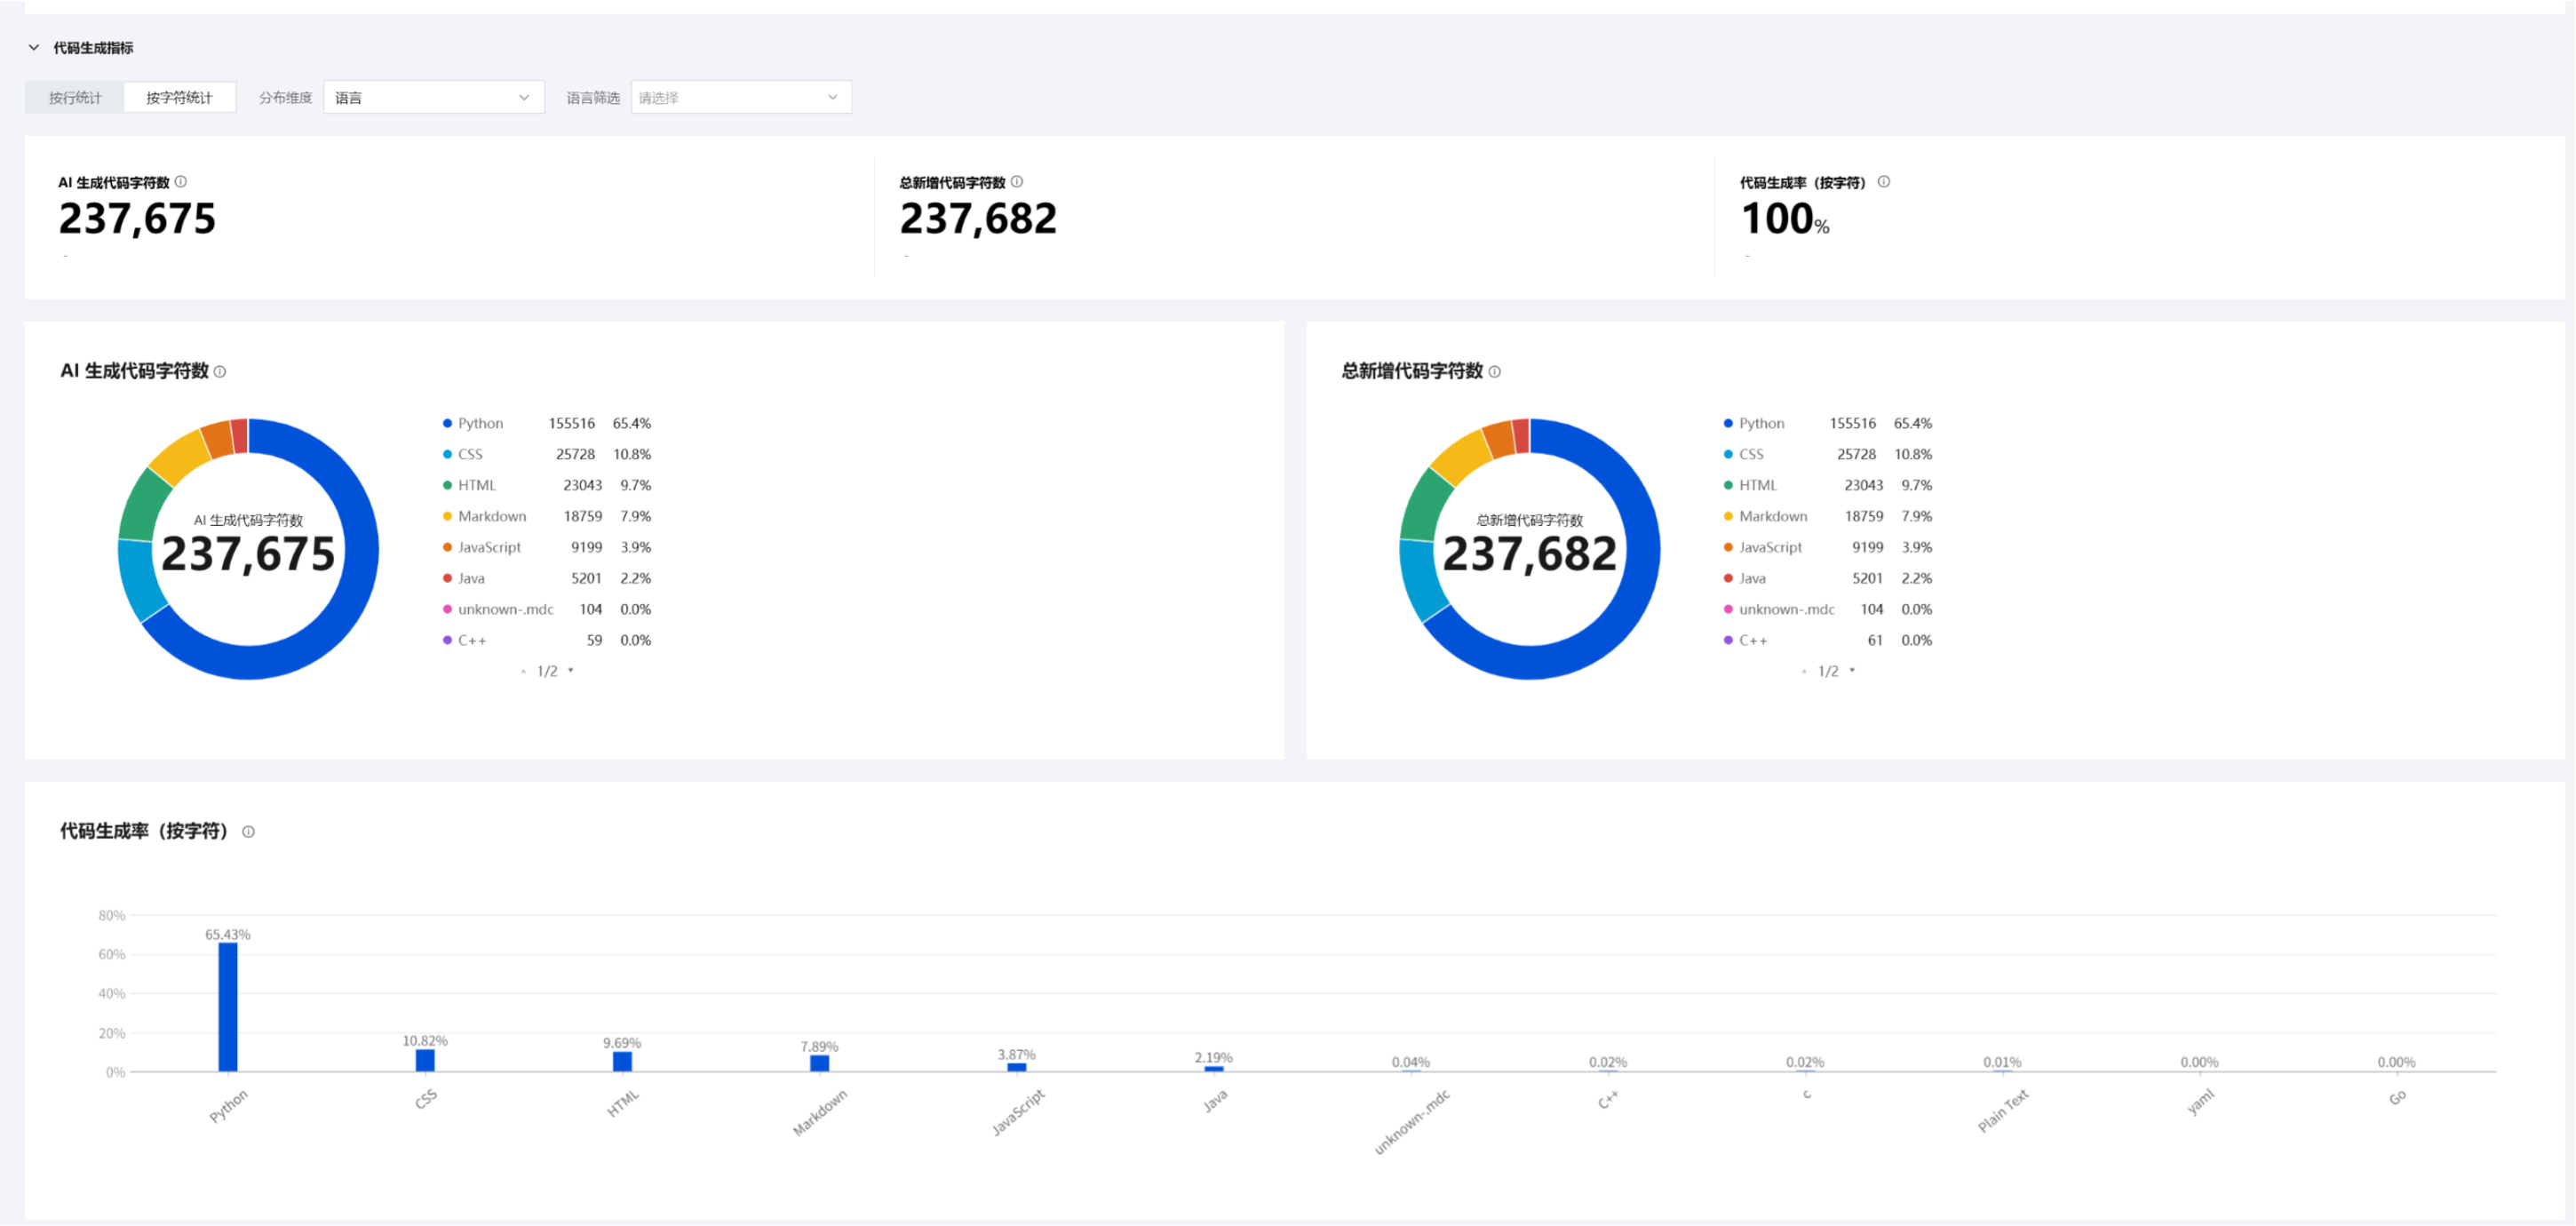Toggle Java legend in 总新增代码字符数 chart
2576x1226 pixels.
pyautogui.click(x=1827, y=578)
